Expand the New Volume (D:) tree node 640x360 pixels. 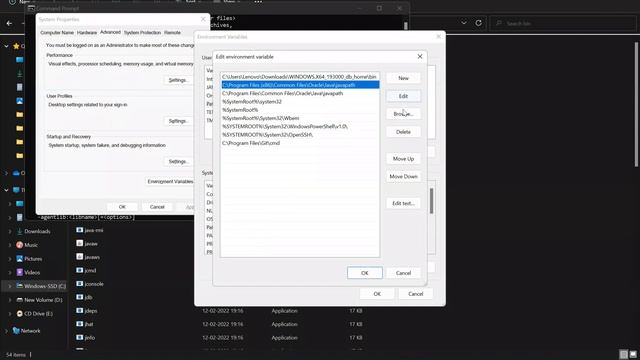tap(10, 300)
